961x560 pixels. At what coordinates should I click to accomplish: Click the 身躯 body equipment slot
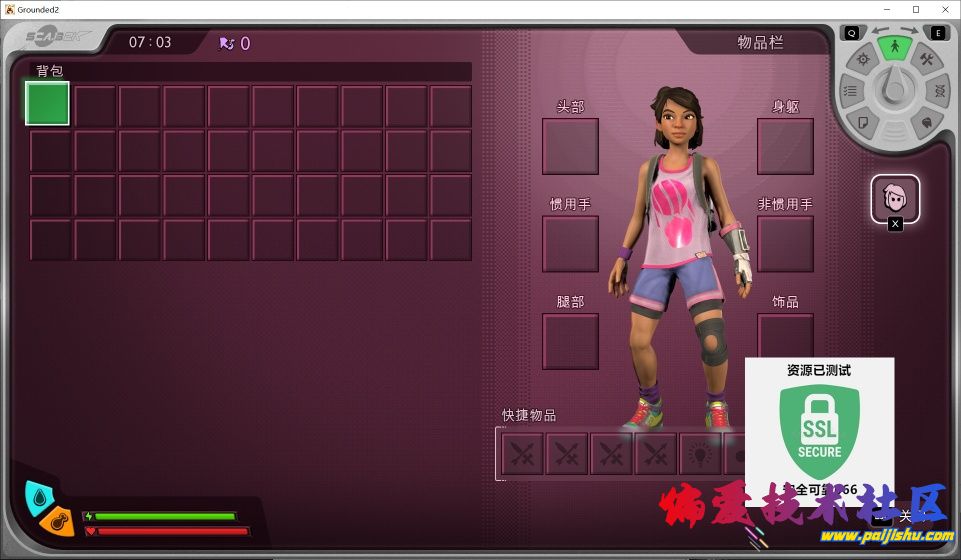[x=785, y=147]
